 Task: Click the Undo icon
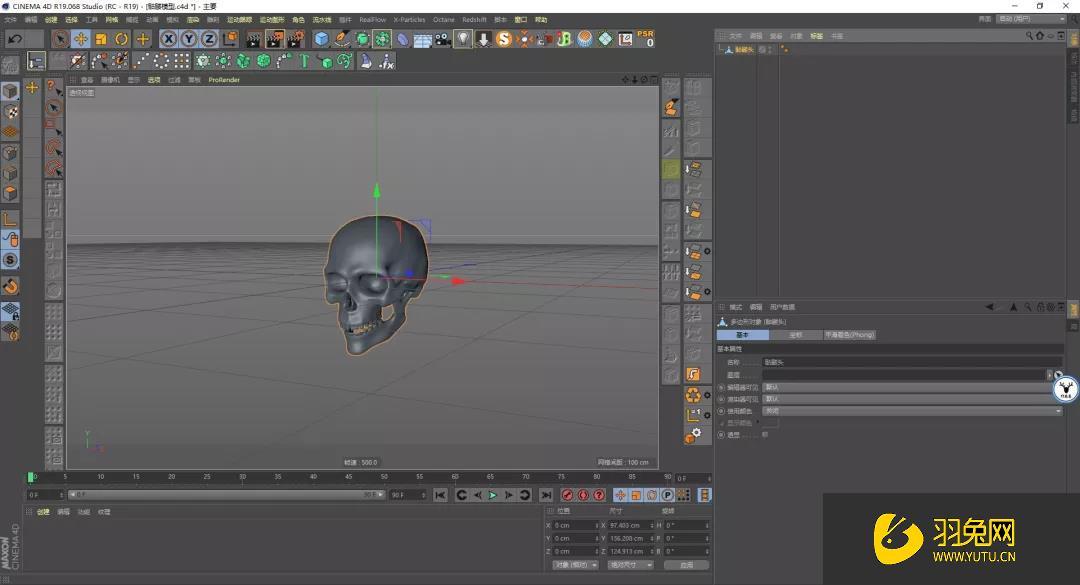point(14,38)
